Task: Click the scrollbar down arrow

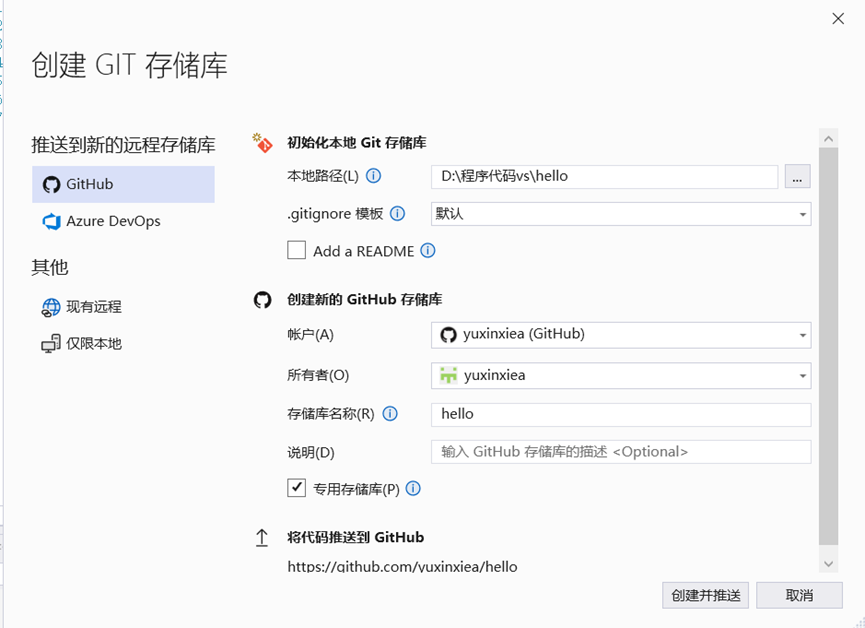Action: tap(829, 563)
